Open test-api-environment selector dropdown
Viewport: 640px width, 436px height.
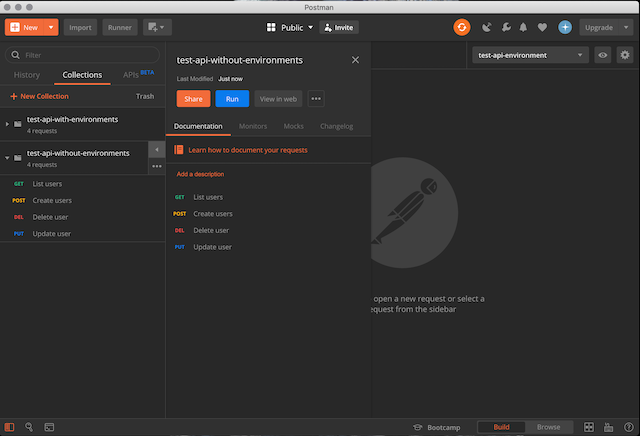530,55
